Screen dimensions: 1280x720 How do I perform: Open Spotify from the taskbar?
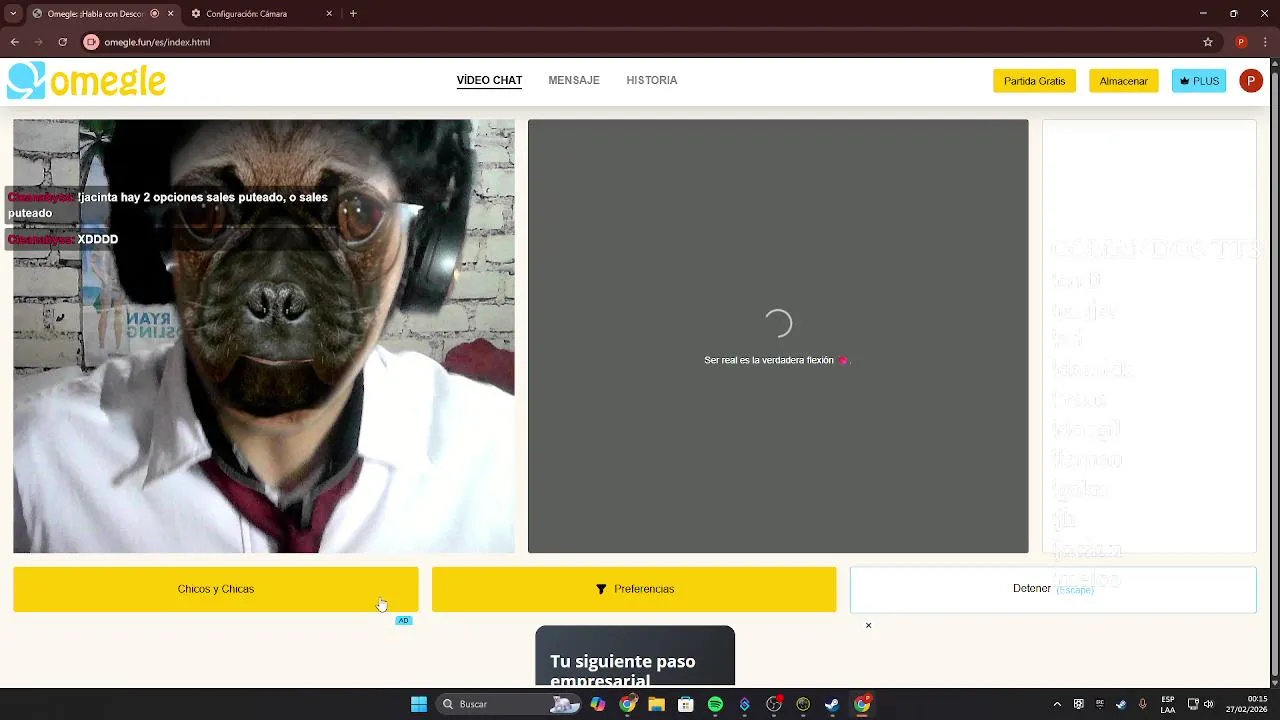pyautogui.click(x=715, y=704)
